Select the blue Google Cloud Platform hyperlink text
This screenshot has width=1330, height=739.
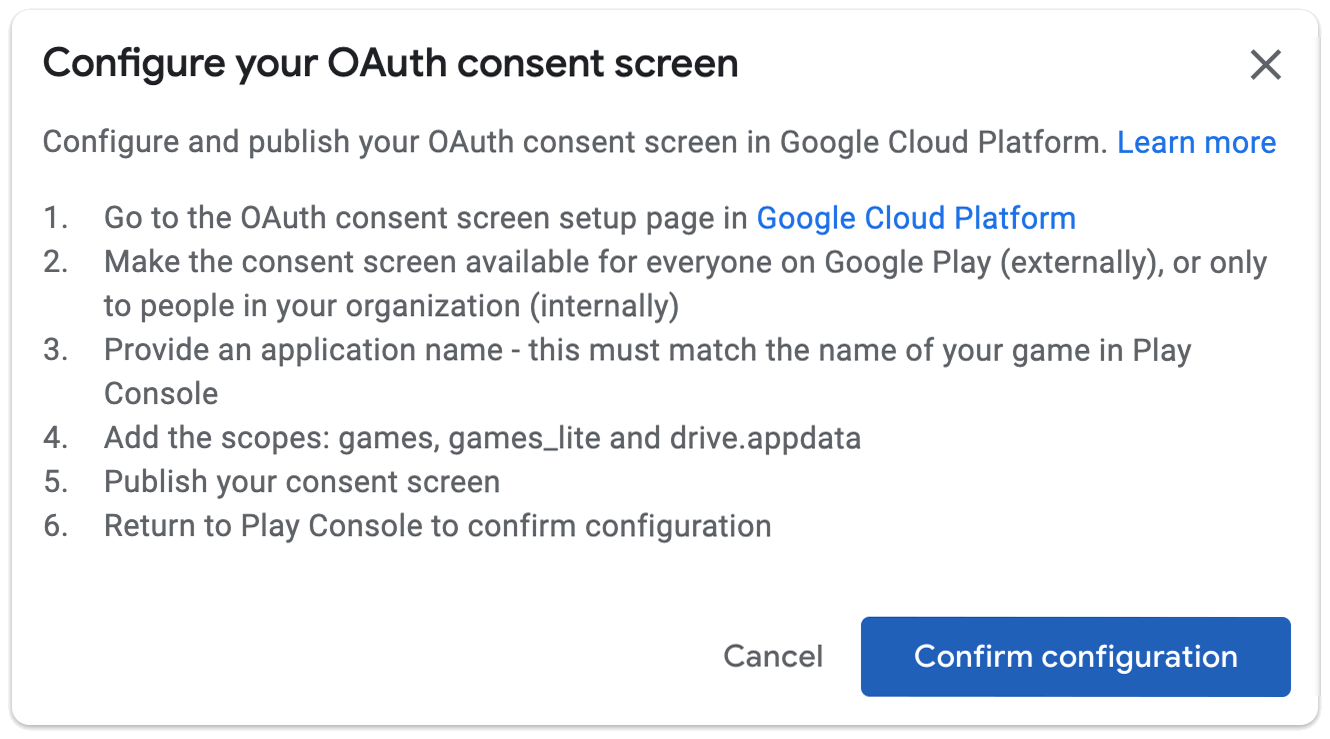pyautogui.click(x=915, y=217)
